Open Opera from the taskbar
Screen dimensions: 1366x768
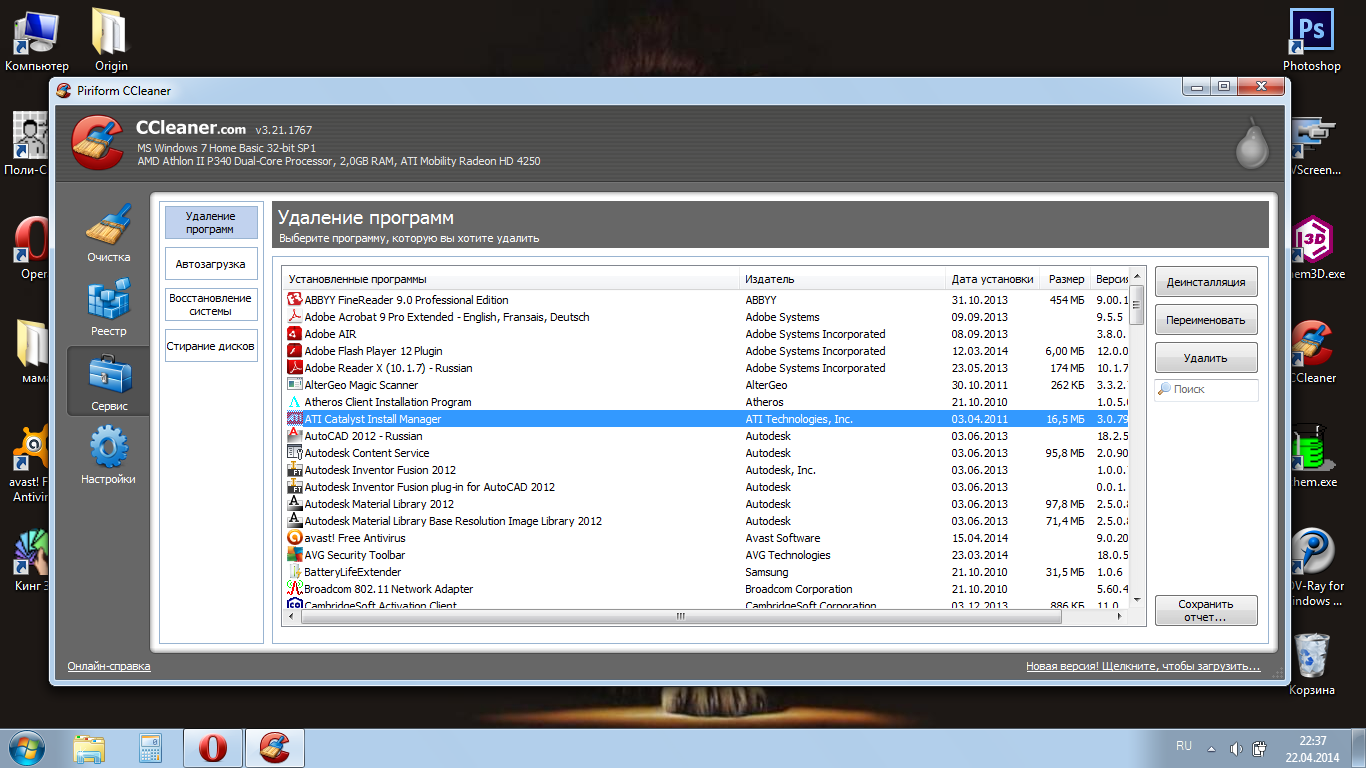point(213,748)
